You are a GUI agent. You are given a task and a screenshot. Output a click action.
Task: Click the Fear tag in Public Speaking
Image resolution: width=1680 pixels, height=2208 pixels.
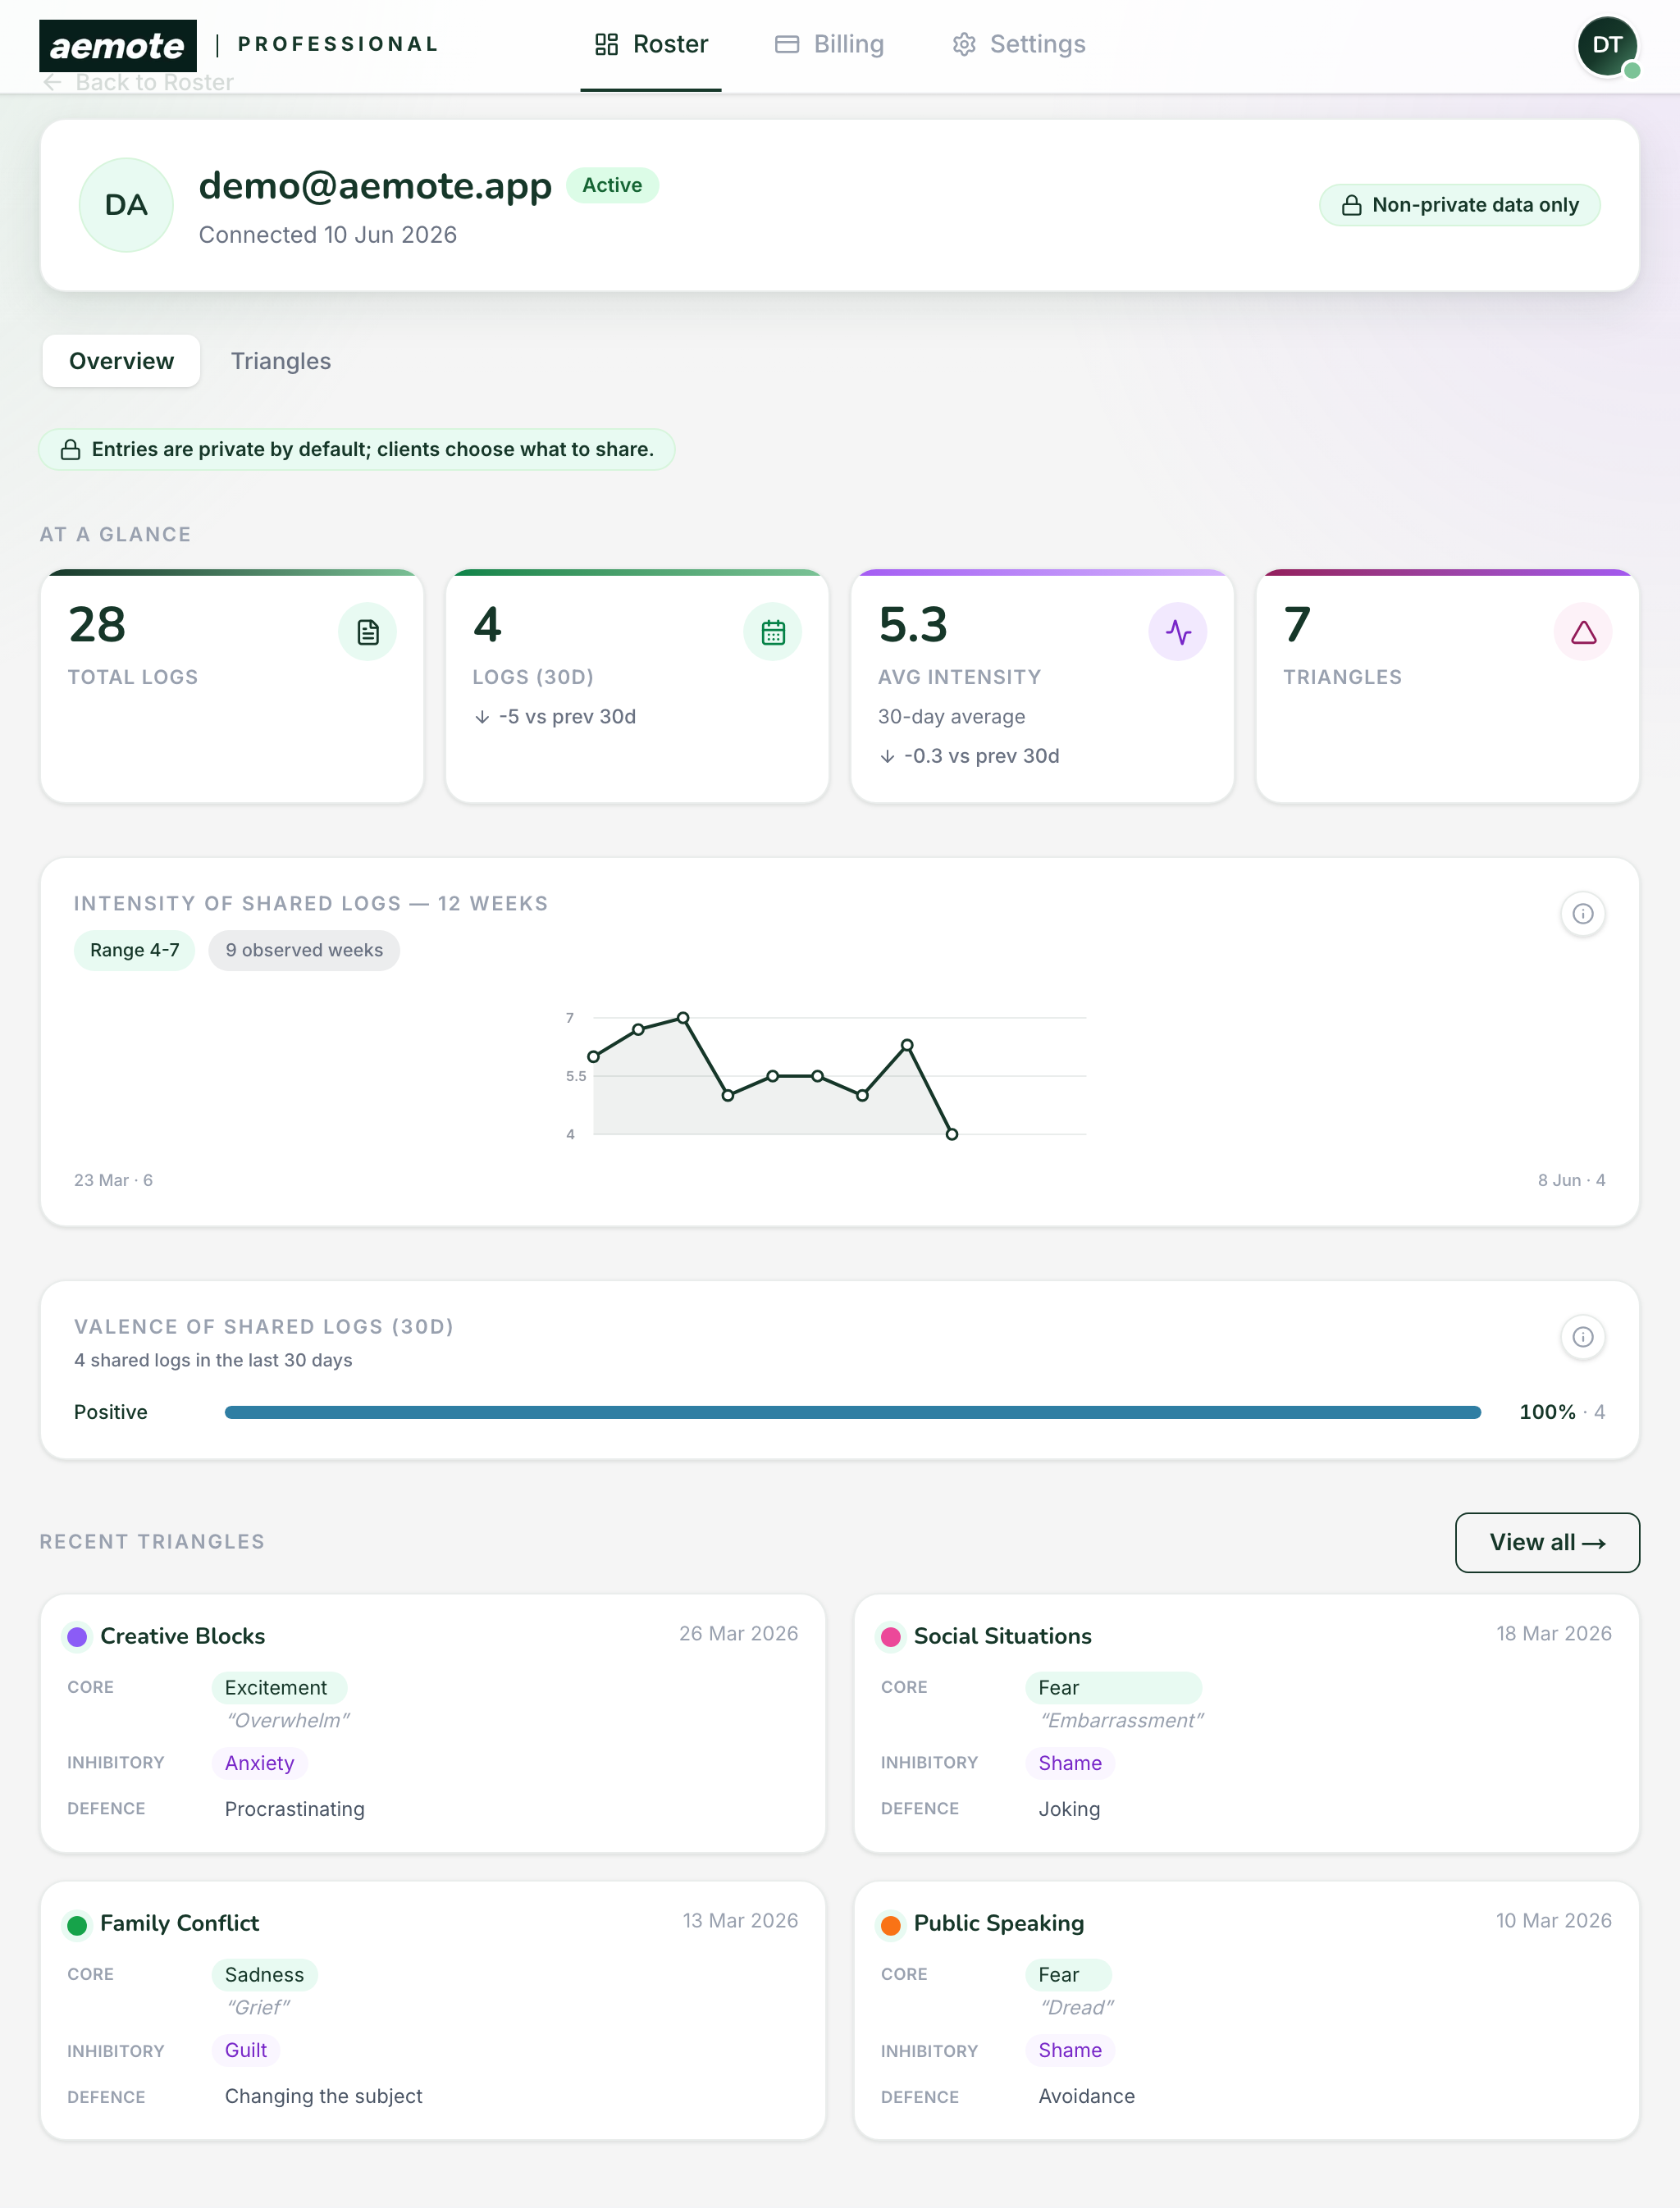click(1068, 1975)
